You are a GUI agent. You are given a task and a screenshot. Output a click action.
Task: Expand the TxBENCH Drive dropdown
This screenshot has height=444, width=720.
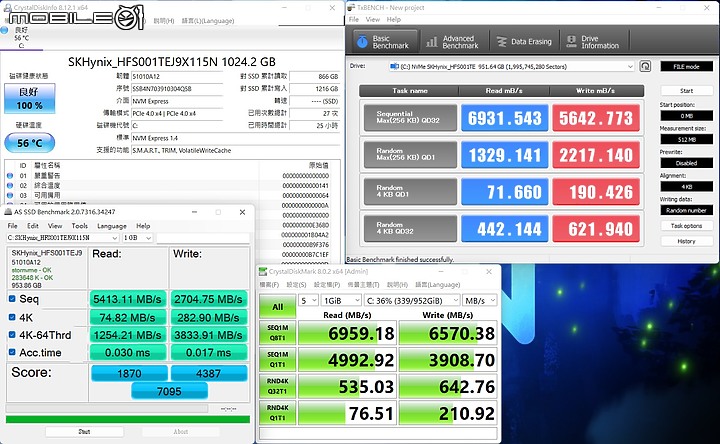click(630, 67)
